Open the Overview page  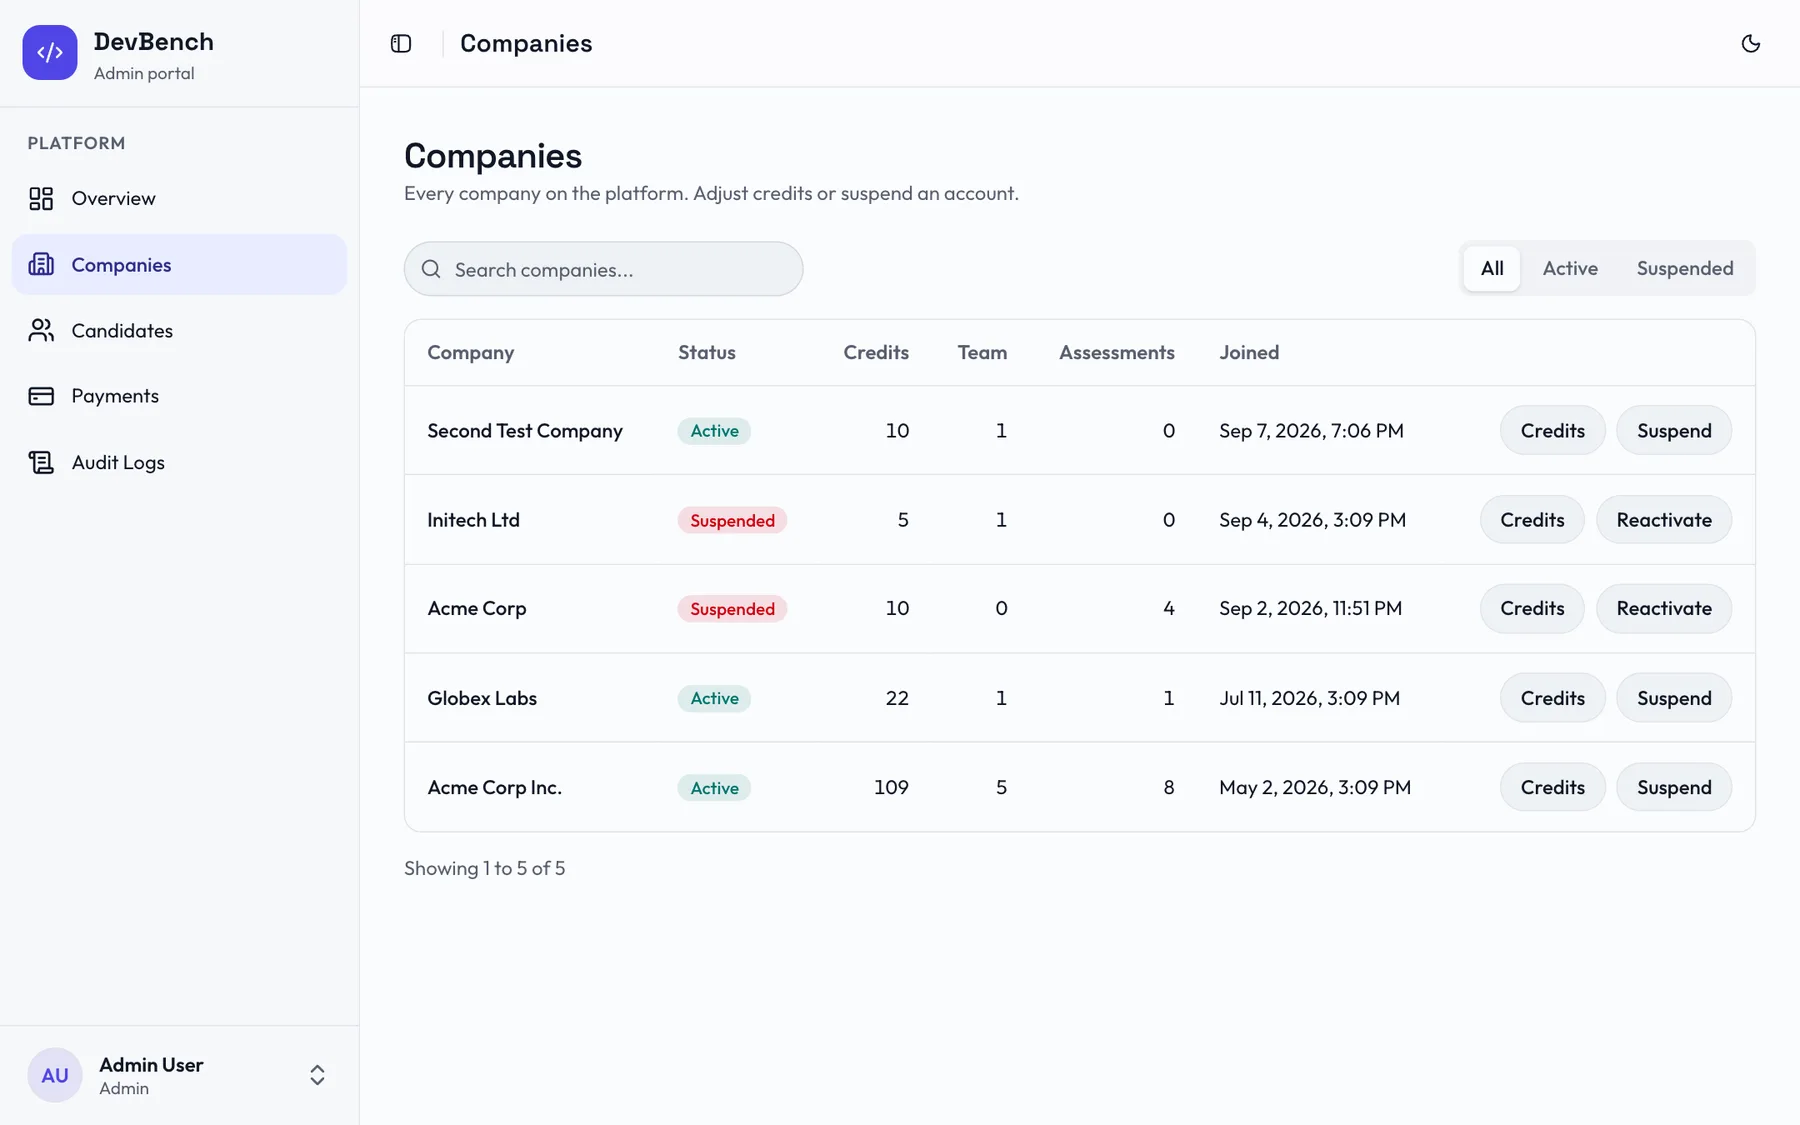[179, 198]
